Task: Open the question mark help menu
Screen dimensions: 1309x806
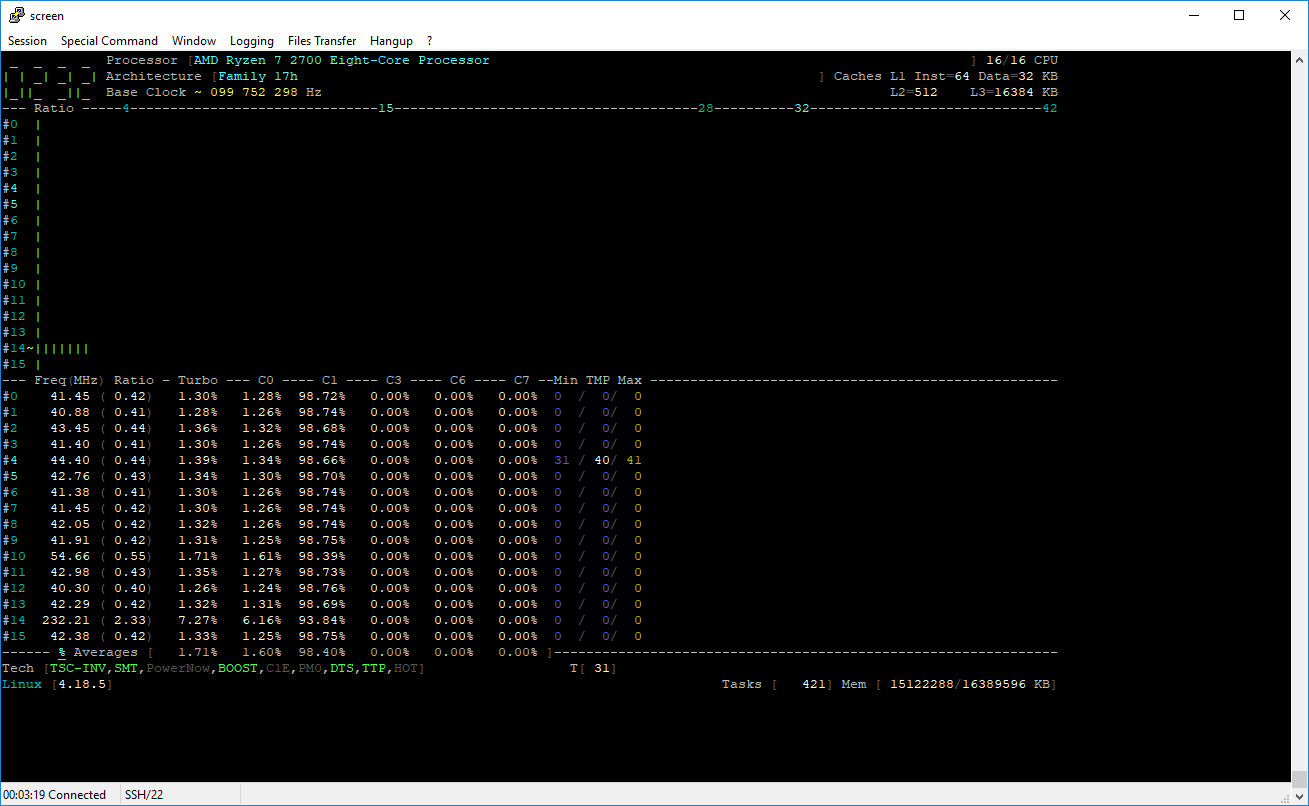Action: (x=429, y=41)
